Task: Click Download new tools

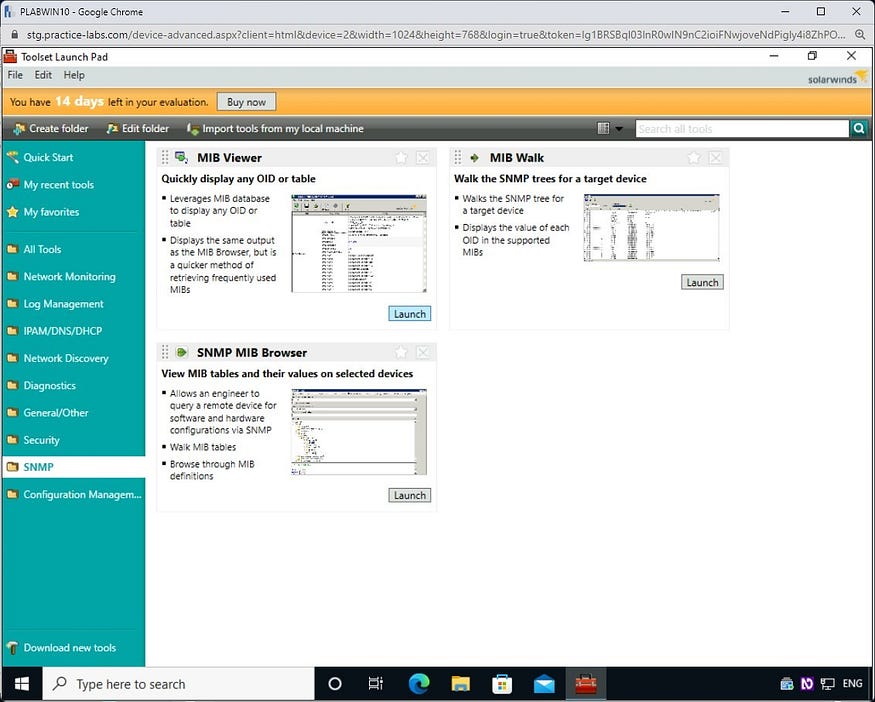Action: click(69, 648)
